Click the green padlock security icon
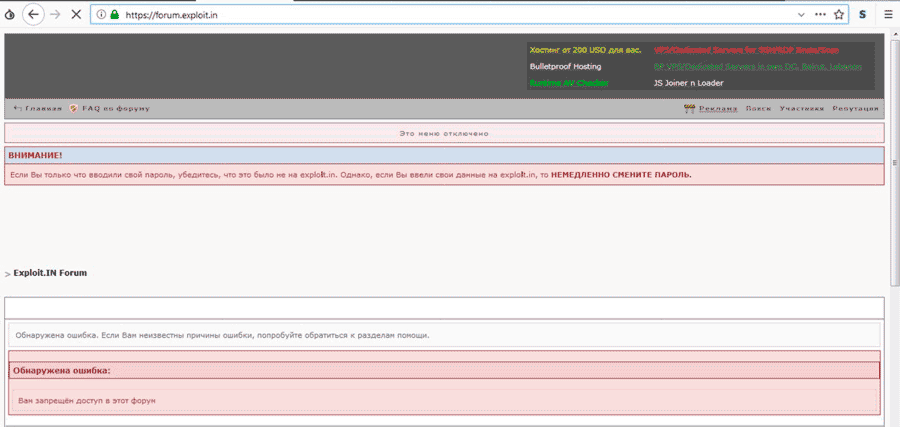This screenshot has height=427, width=900. point(114,15)
